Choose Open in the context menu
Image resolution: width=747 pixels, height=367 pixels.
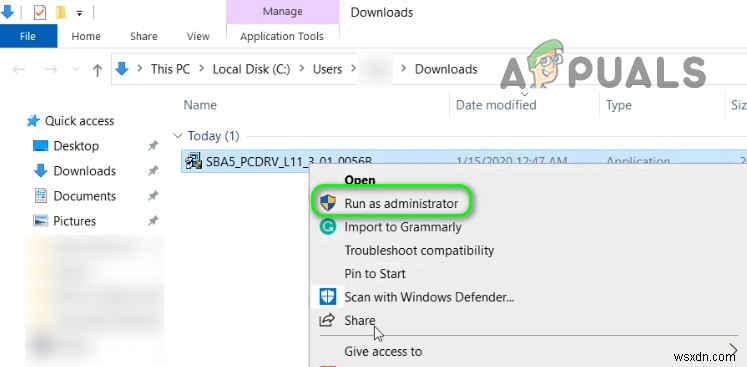click(x=360, y=180)
